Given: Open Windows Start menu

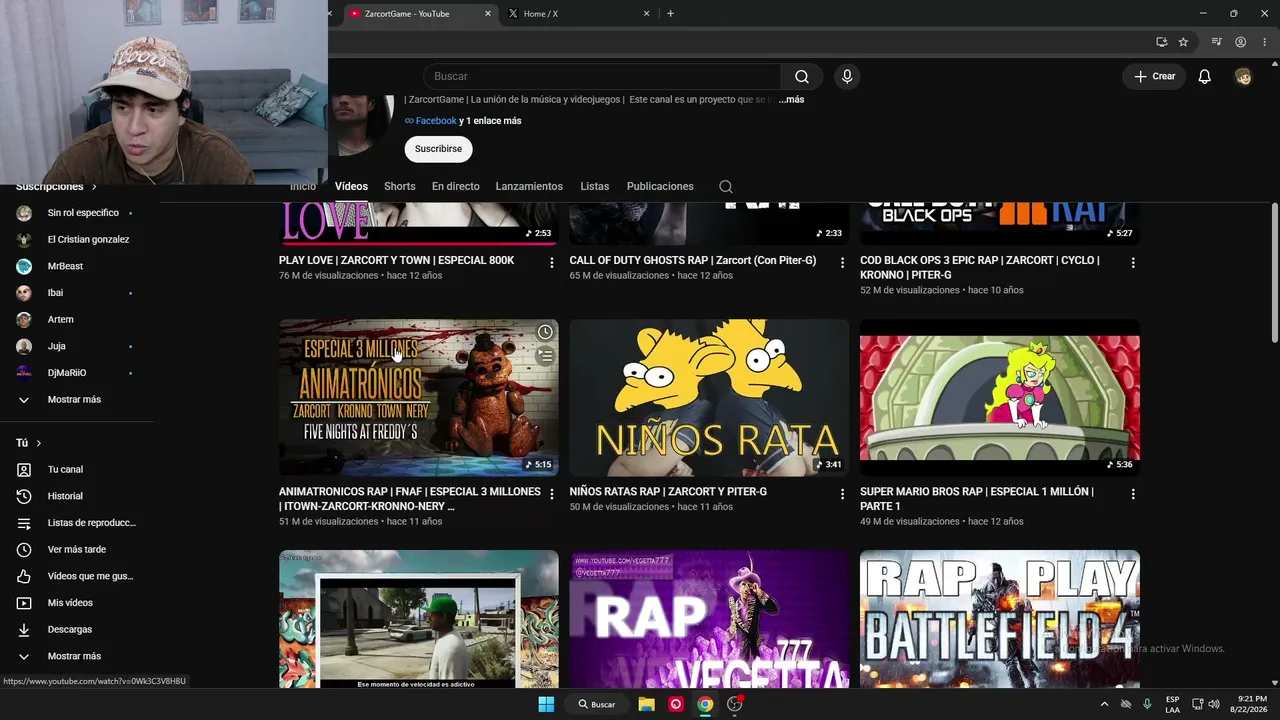Looking at the screenshot, I should 546,704.
